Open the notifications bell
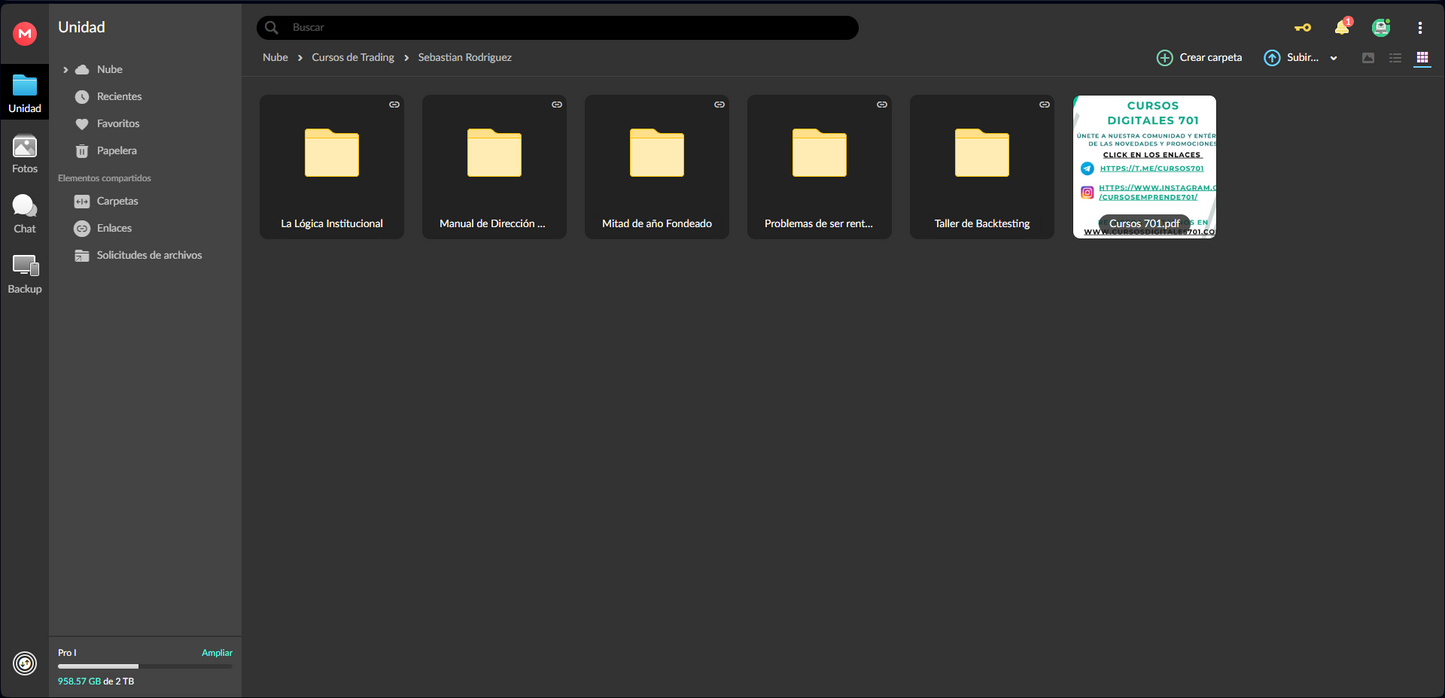The width and height of the screenshot is (1445, 698). point(1342,28)
